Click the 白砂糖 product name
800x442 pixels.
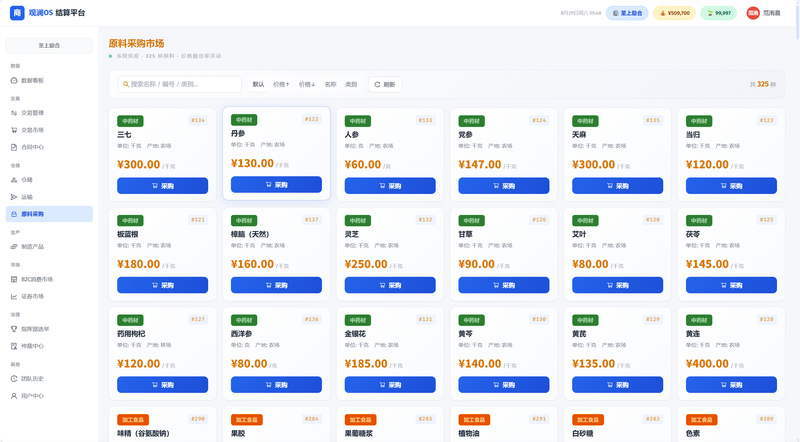pyautogui.click(x=582, y=433)
